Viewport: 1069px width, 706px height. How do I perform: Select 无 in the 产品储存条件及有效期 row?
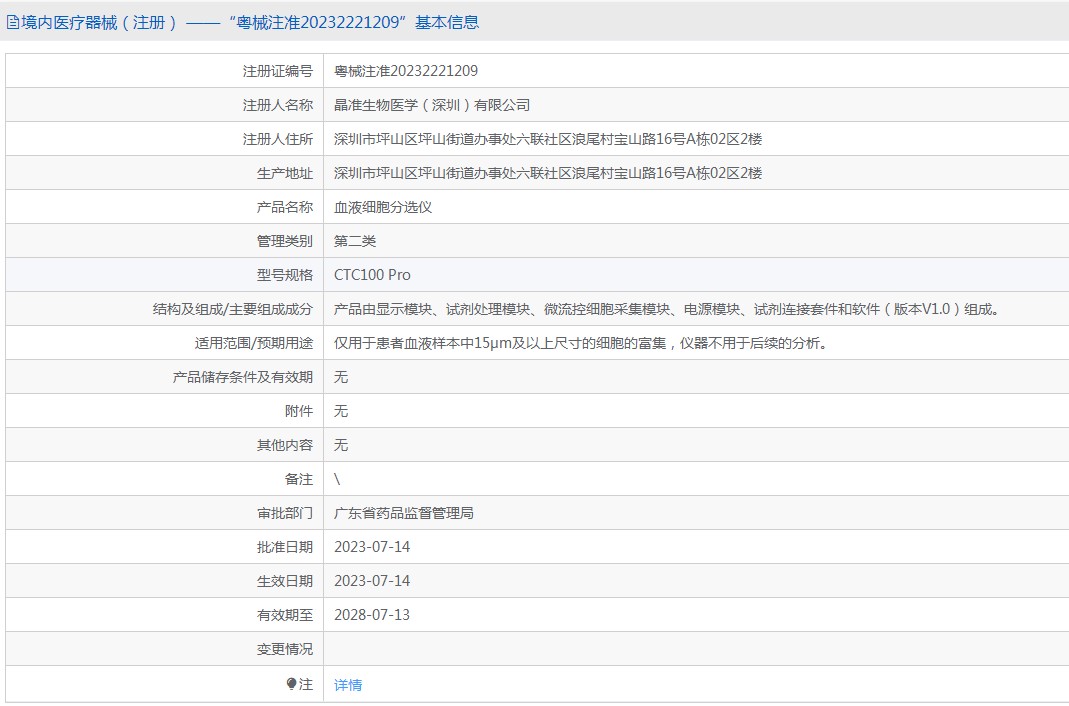pyautogui.click(x=341, y=377)
